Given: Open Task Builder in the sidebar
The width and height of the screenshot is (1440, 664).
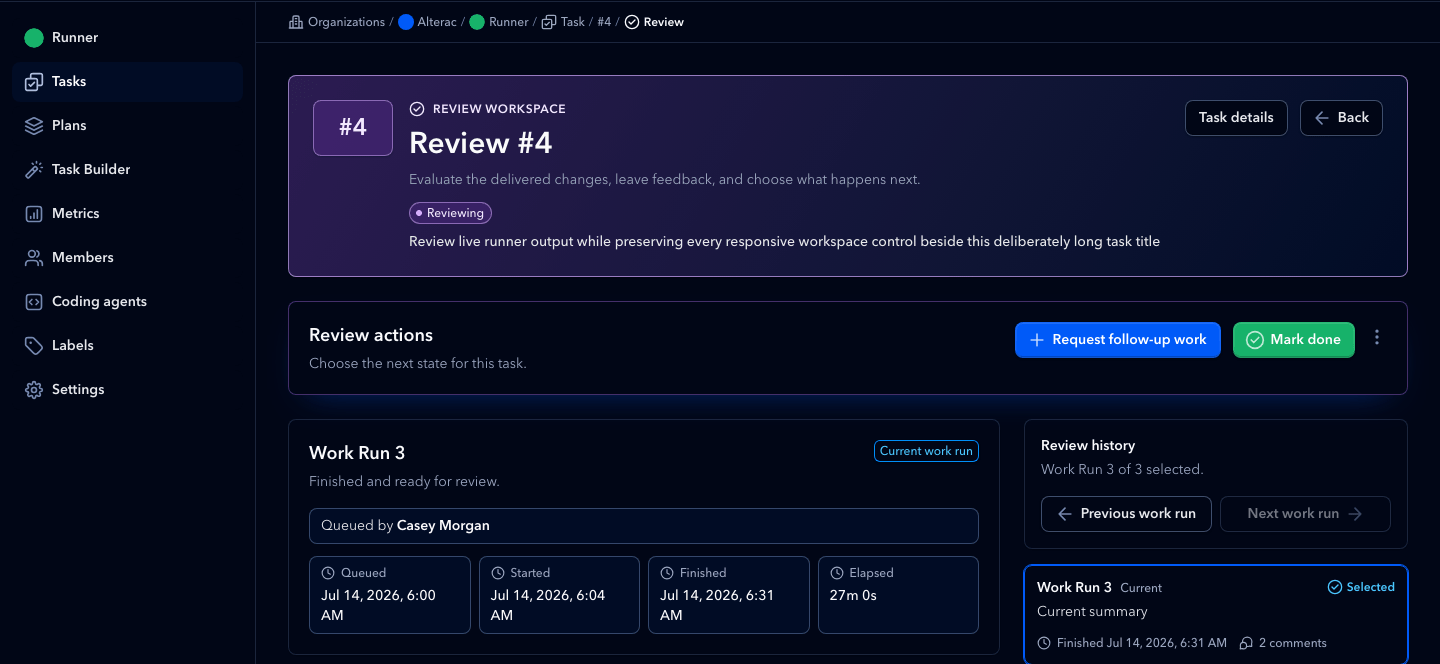Looking at the screenshot, I should tap(128, 170).
